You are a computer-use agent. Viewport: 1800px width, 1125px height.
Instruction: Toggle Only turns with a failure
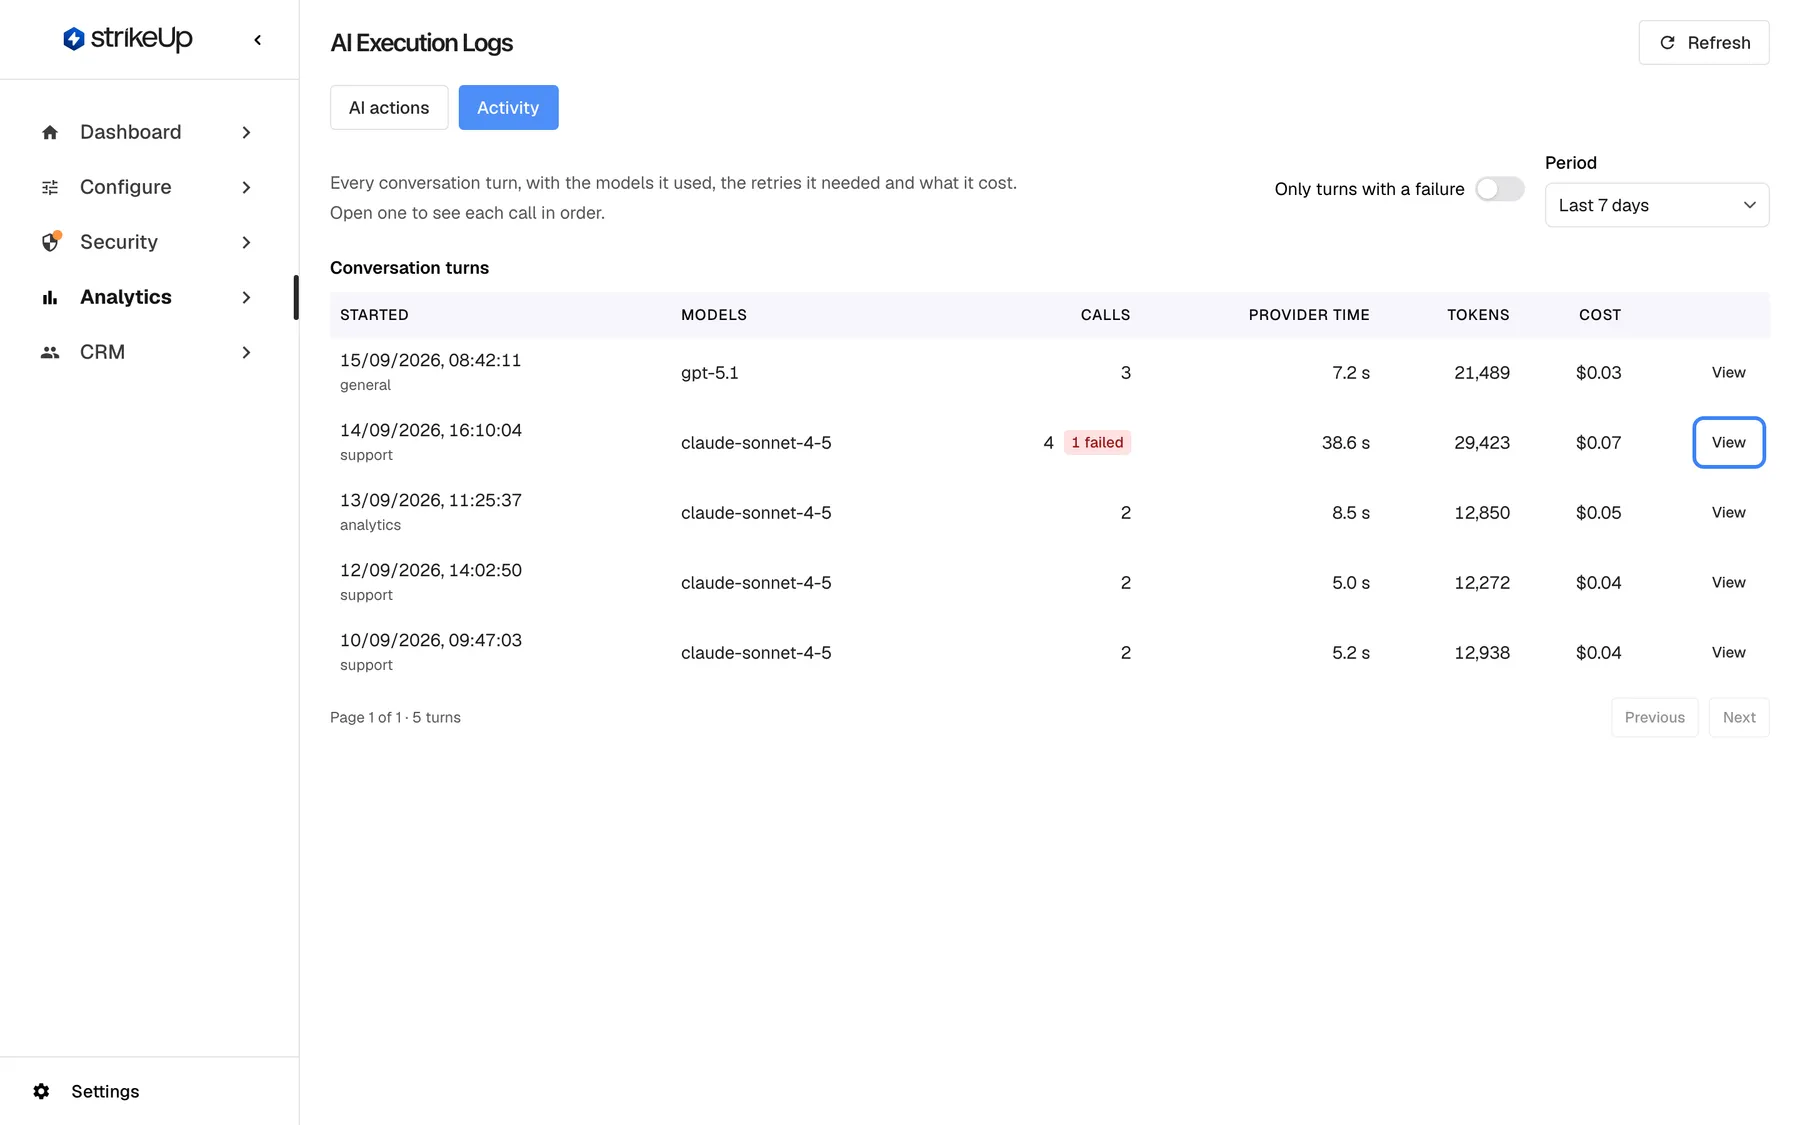coord(1499,189)
